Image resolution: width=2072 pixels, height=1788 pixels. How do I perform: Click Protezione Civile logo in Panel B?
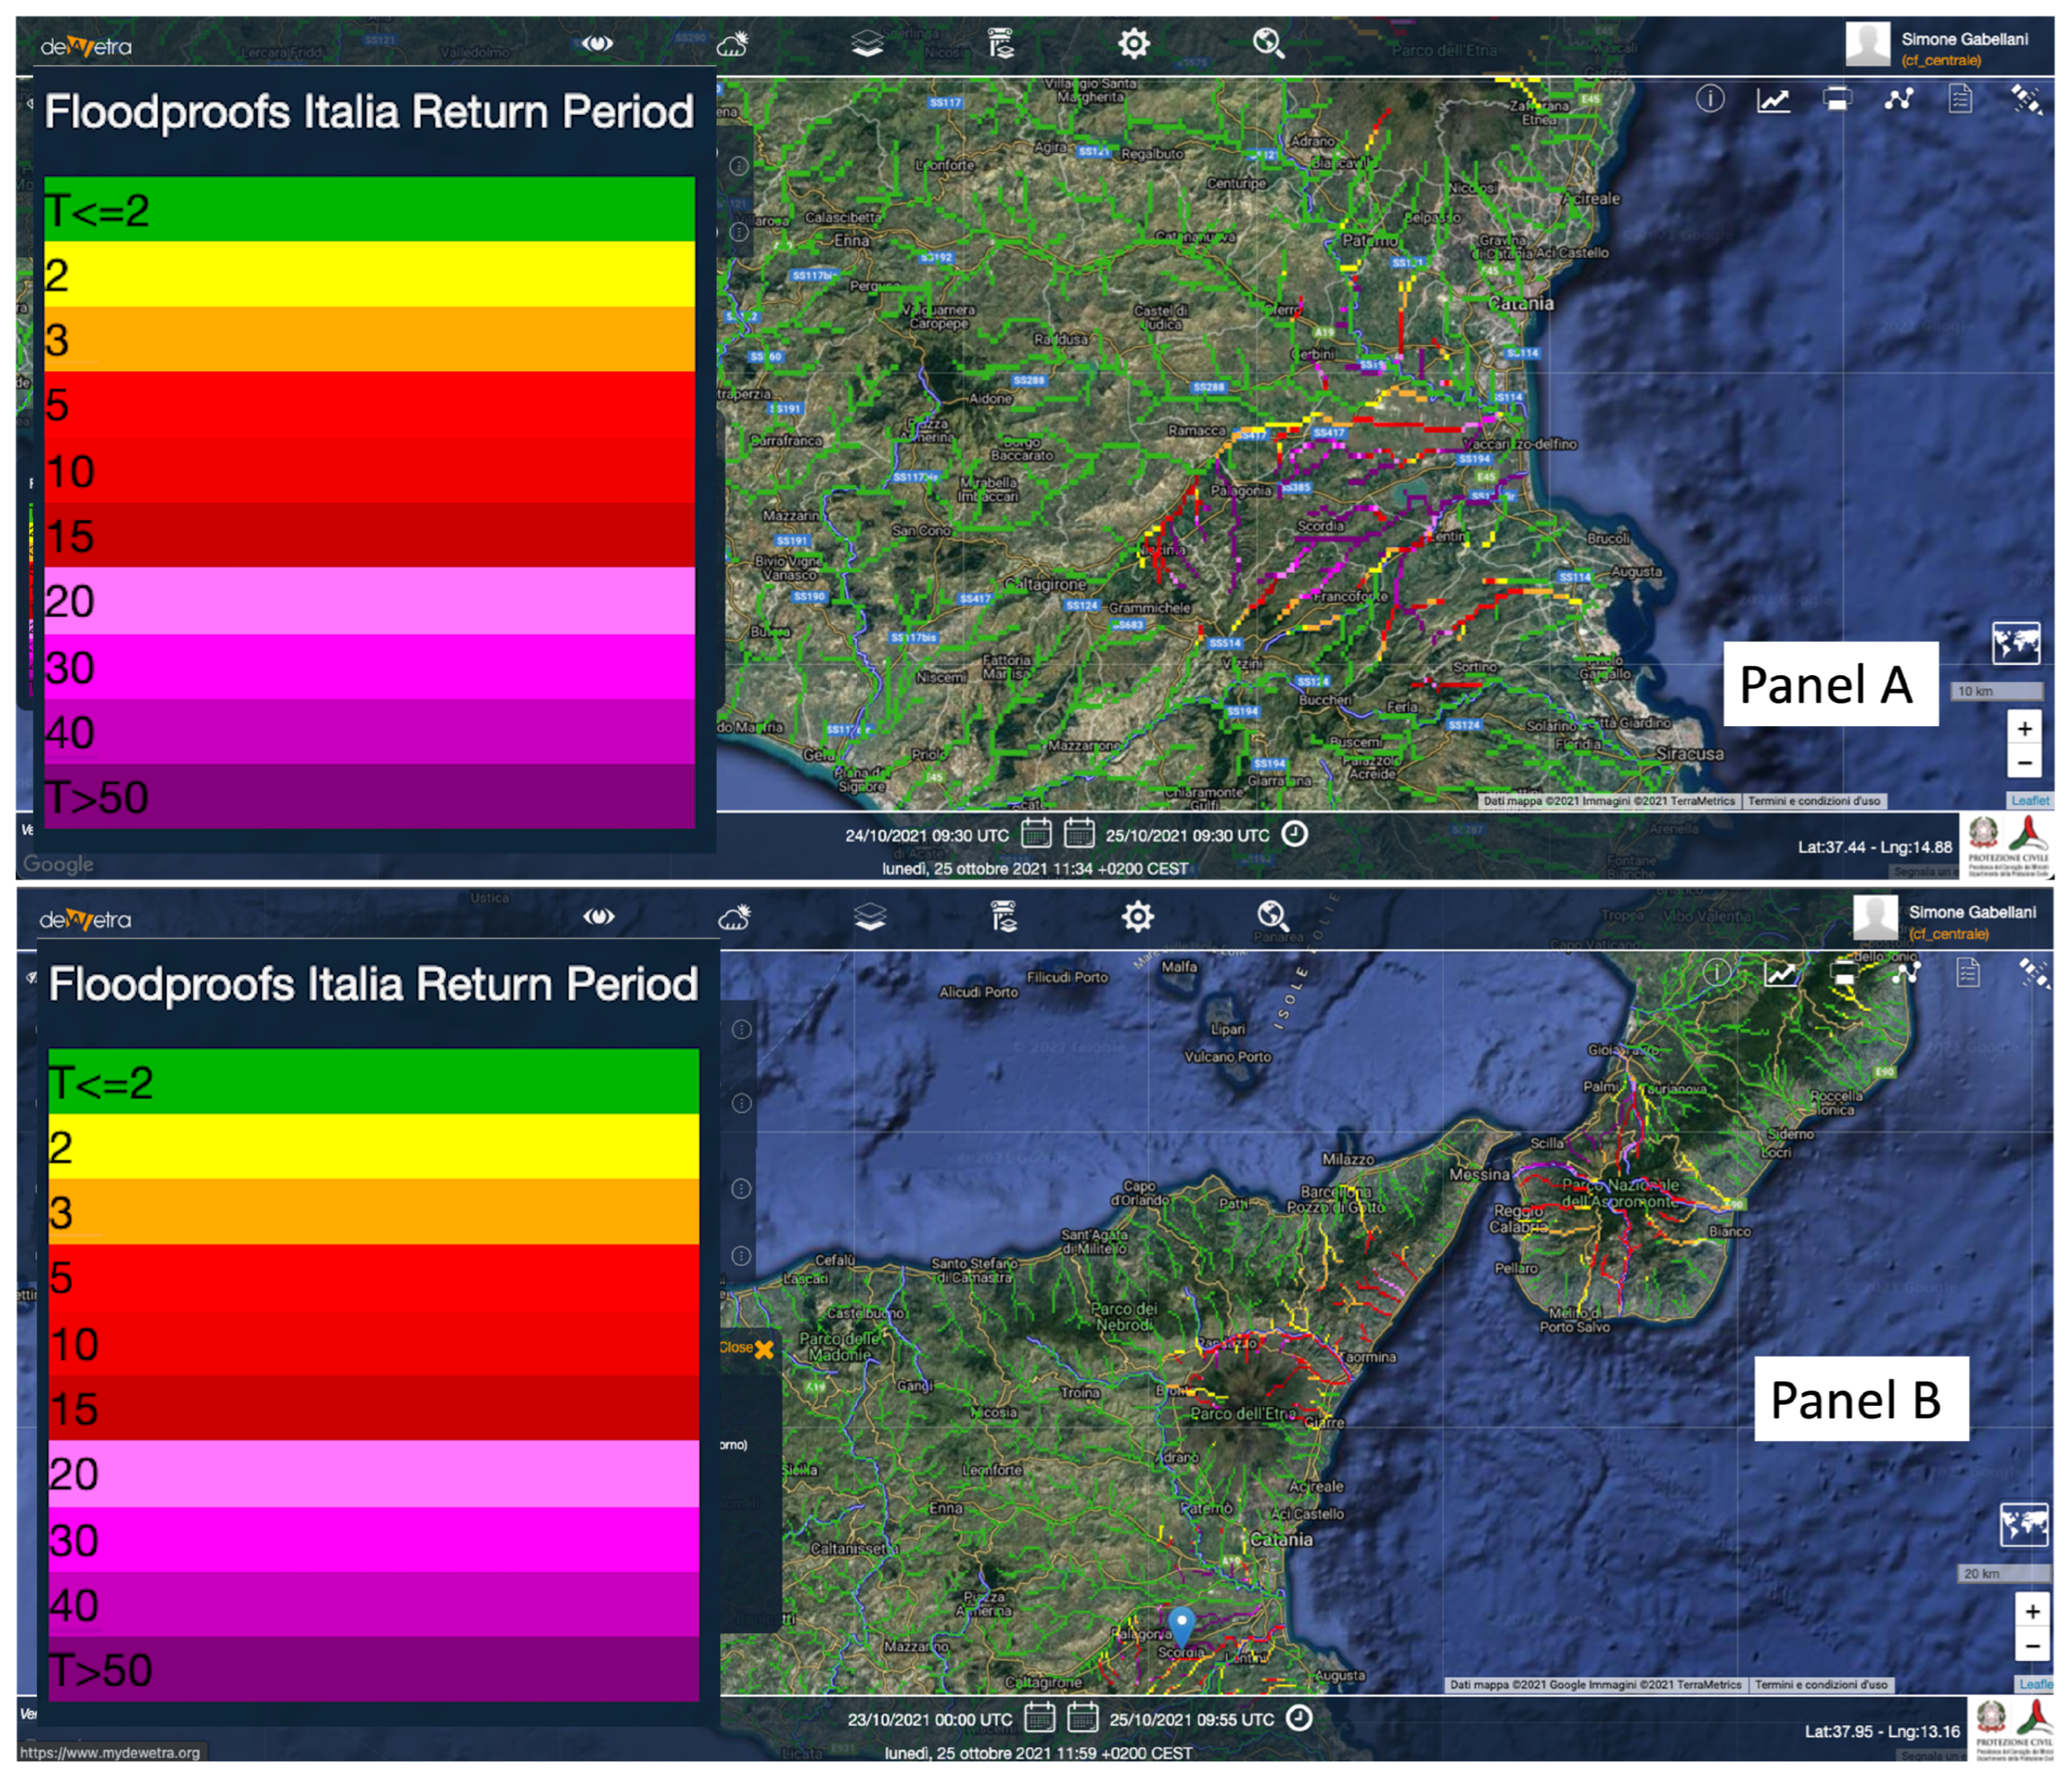[x=2014, y=1729]
